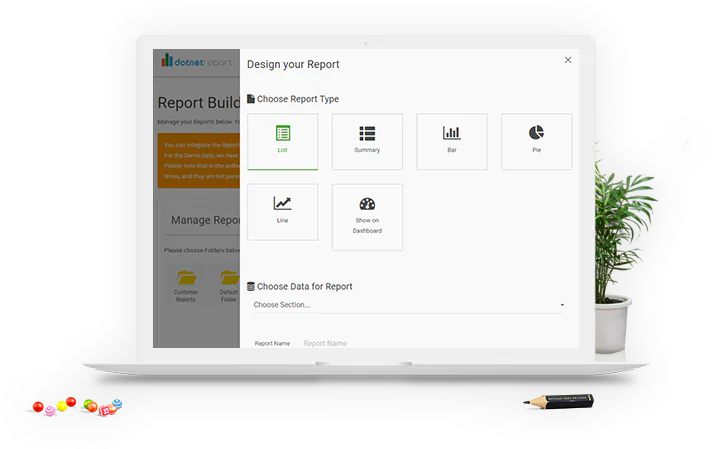720x449 pixels.
Task: Select the List report type
Action: point(282,142)
